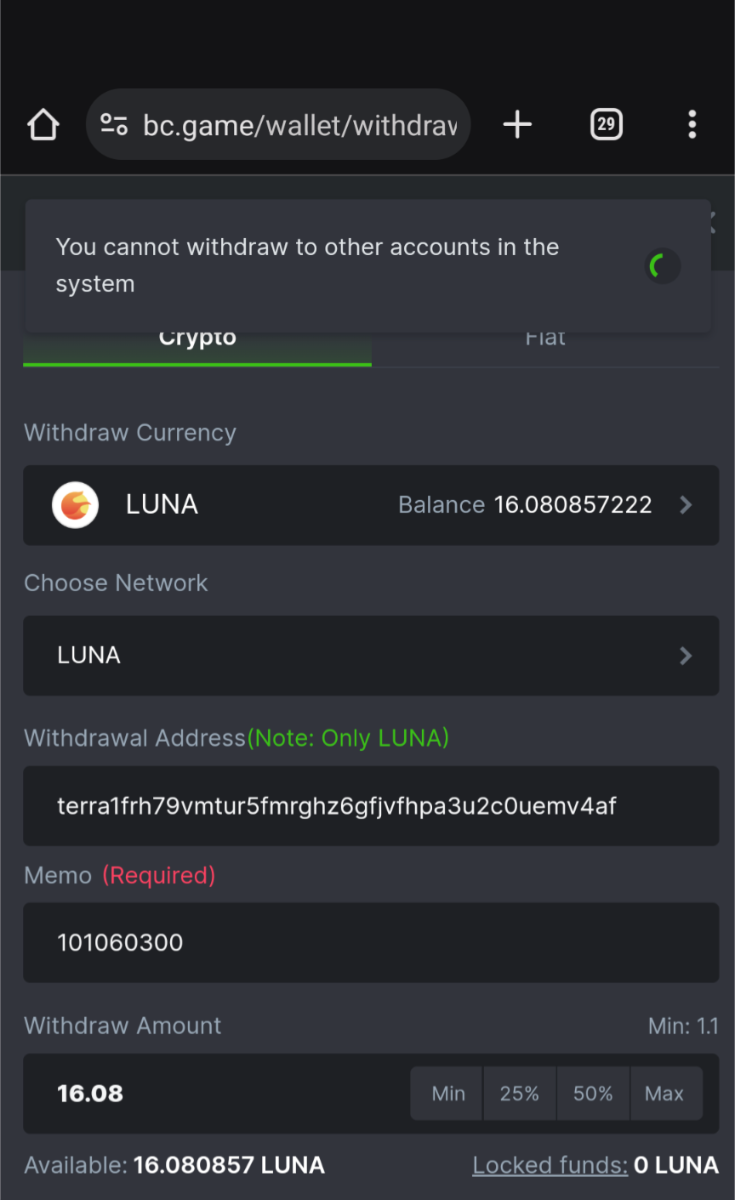Tap the address bar URL
Image resolution: width=735 pixels, height=1200 pixels.
300,125
